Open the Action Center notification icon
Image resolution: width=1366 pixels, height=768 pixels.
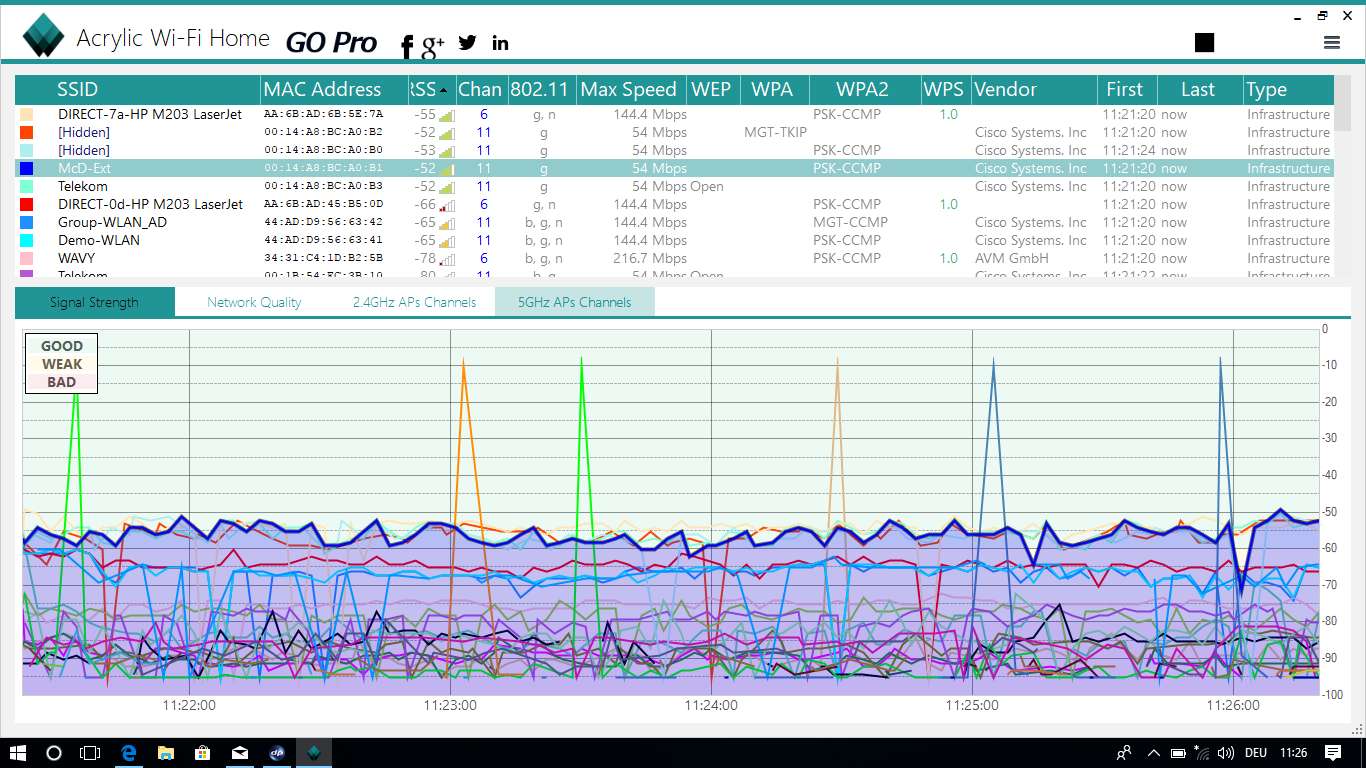(x=1332, y=752)
